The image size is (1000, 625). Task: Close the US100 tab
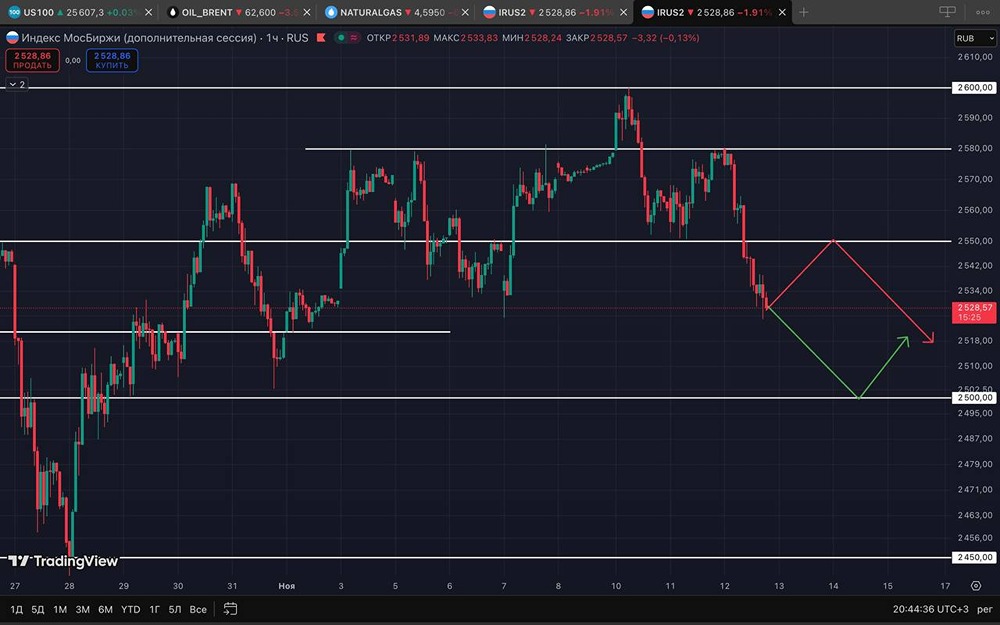tap(148, 12)
